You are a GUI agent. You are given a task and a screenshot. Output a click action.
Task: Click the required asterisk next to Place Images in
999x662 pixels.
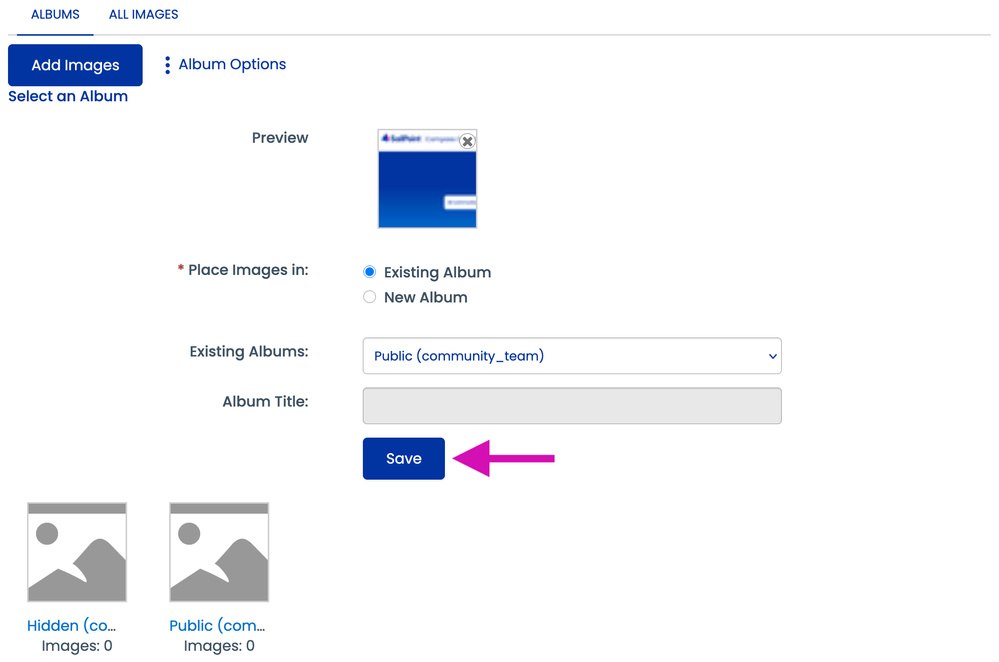180,269
